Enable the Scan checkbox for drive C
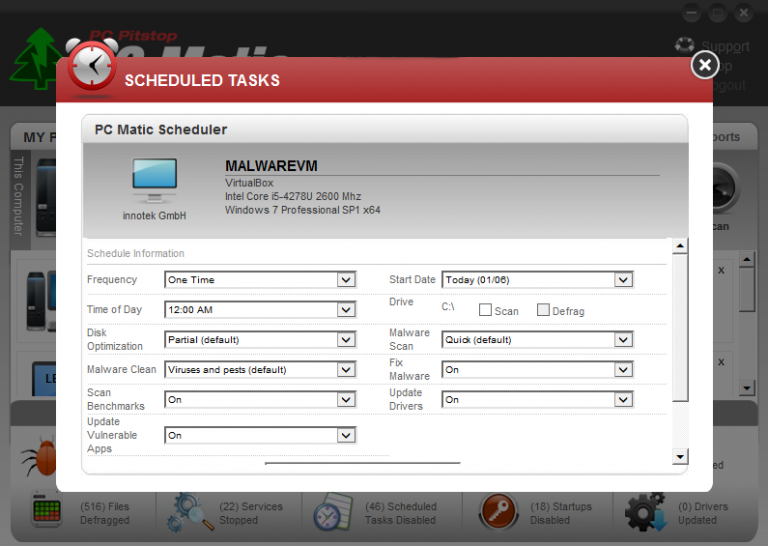 click(485, 310)
